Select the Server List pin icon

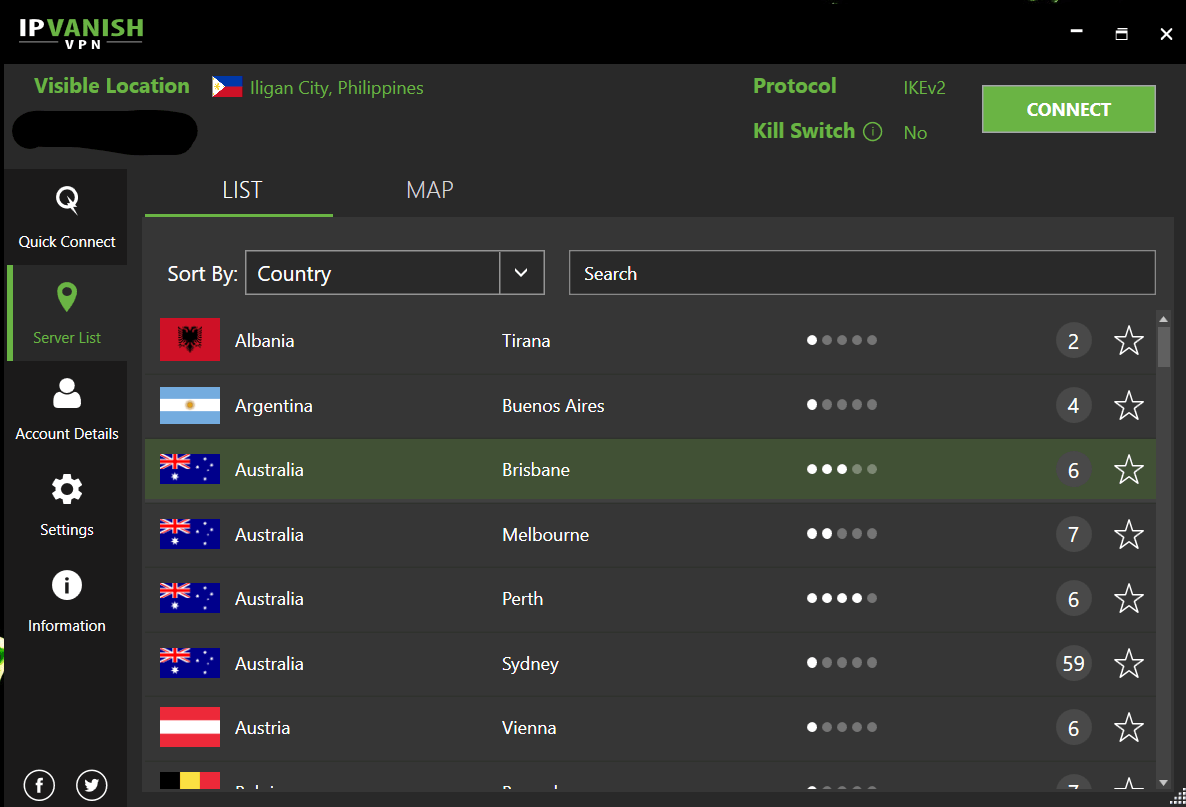67,297
